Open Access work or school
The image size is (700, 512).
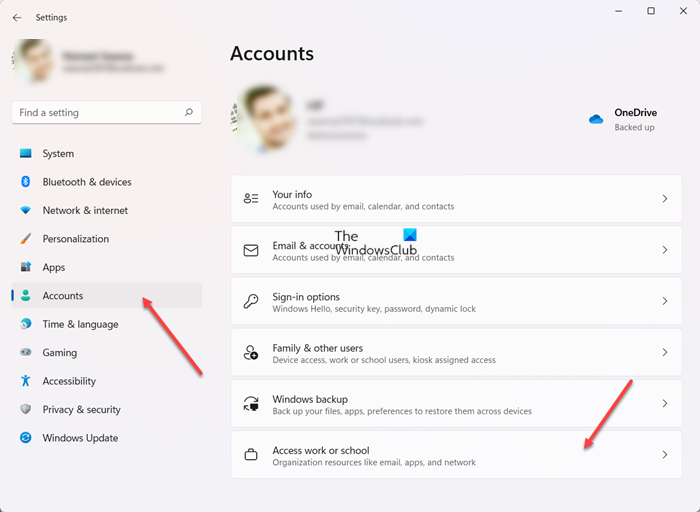pos(456,455)
